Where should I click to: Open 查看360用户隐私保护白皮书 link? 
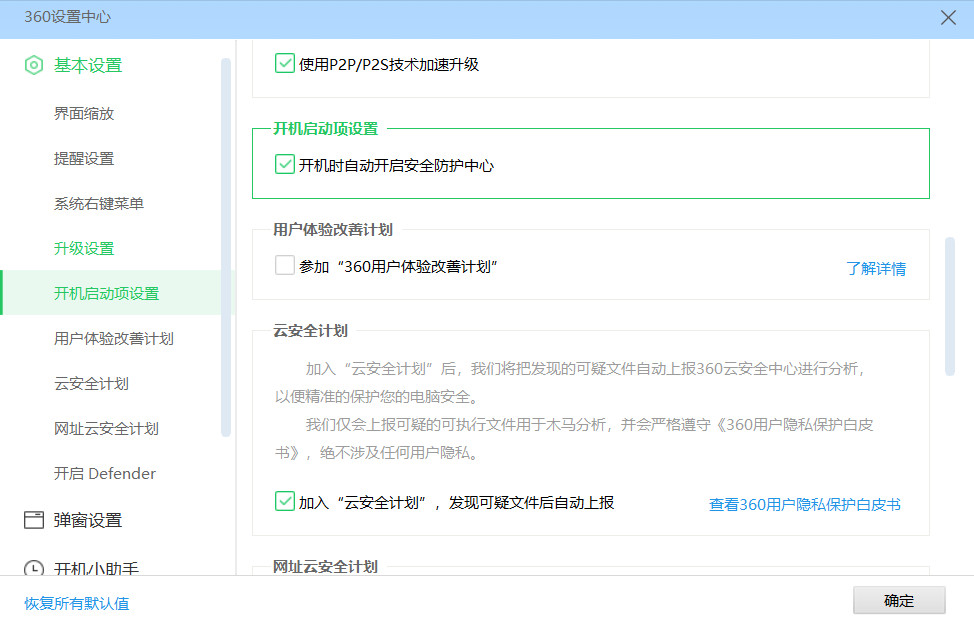pos(804,505)
